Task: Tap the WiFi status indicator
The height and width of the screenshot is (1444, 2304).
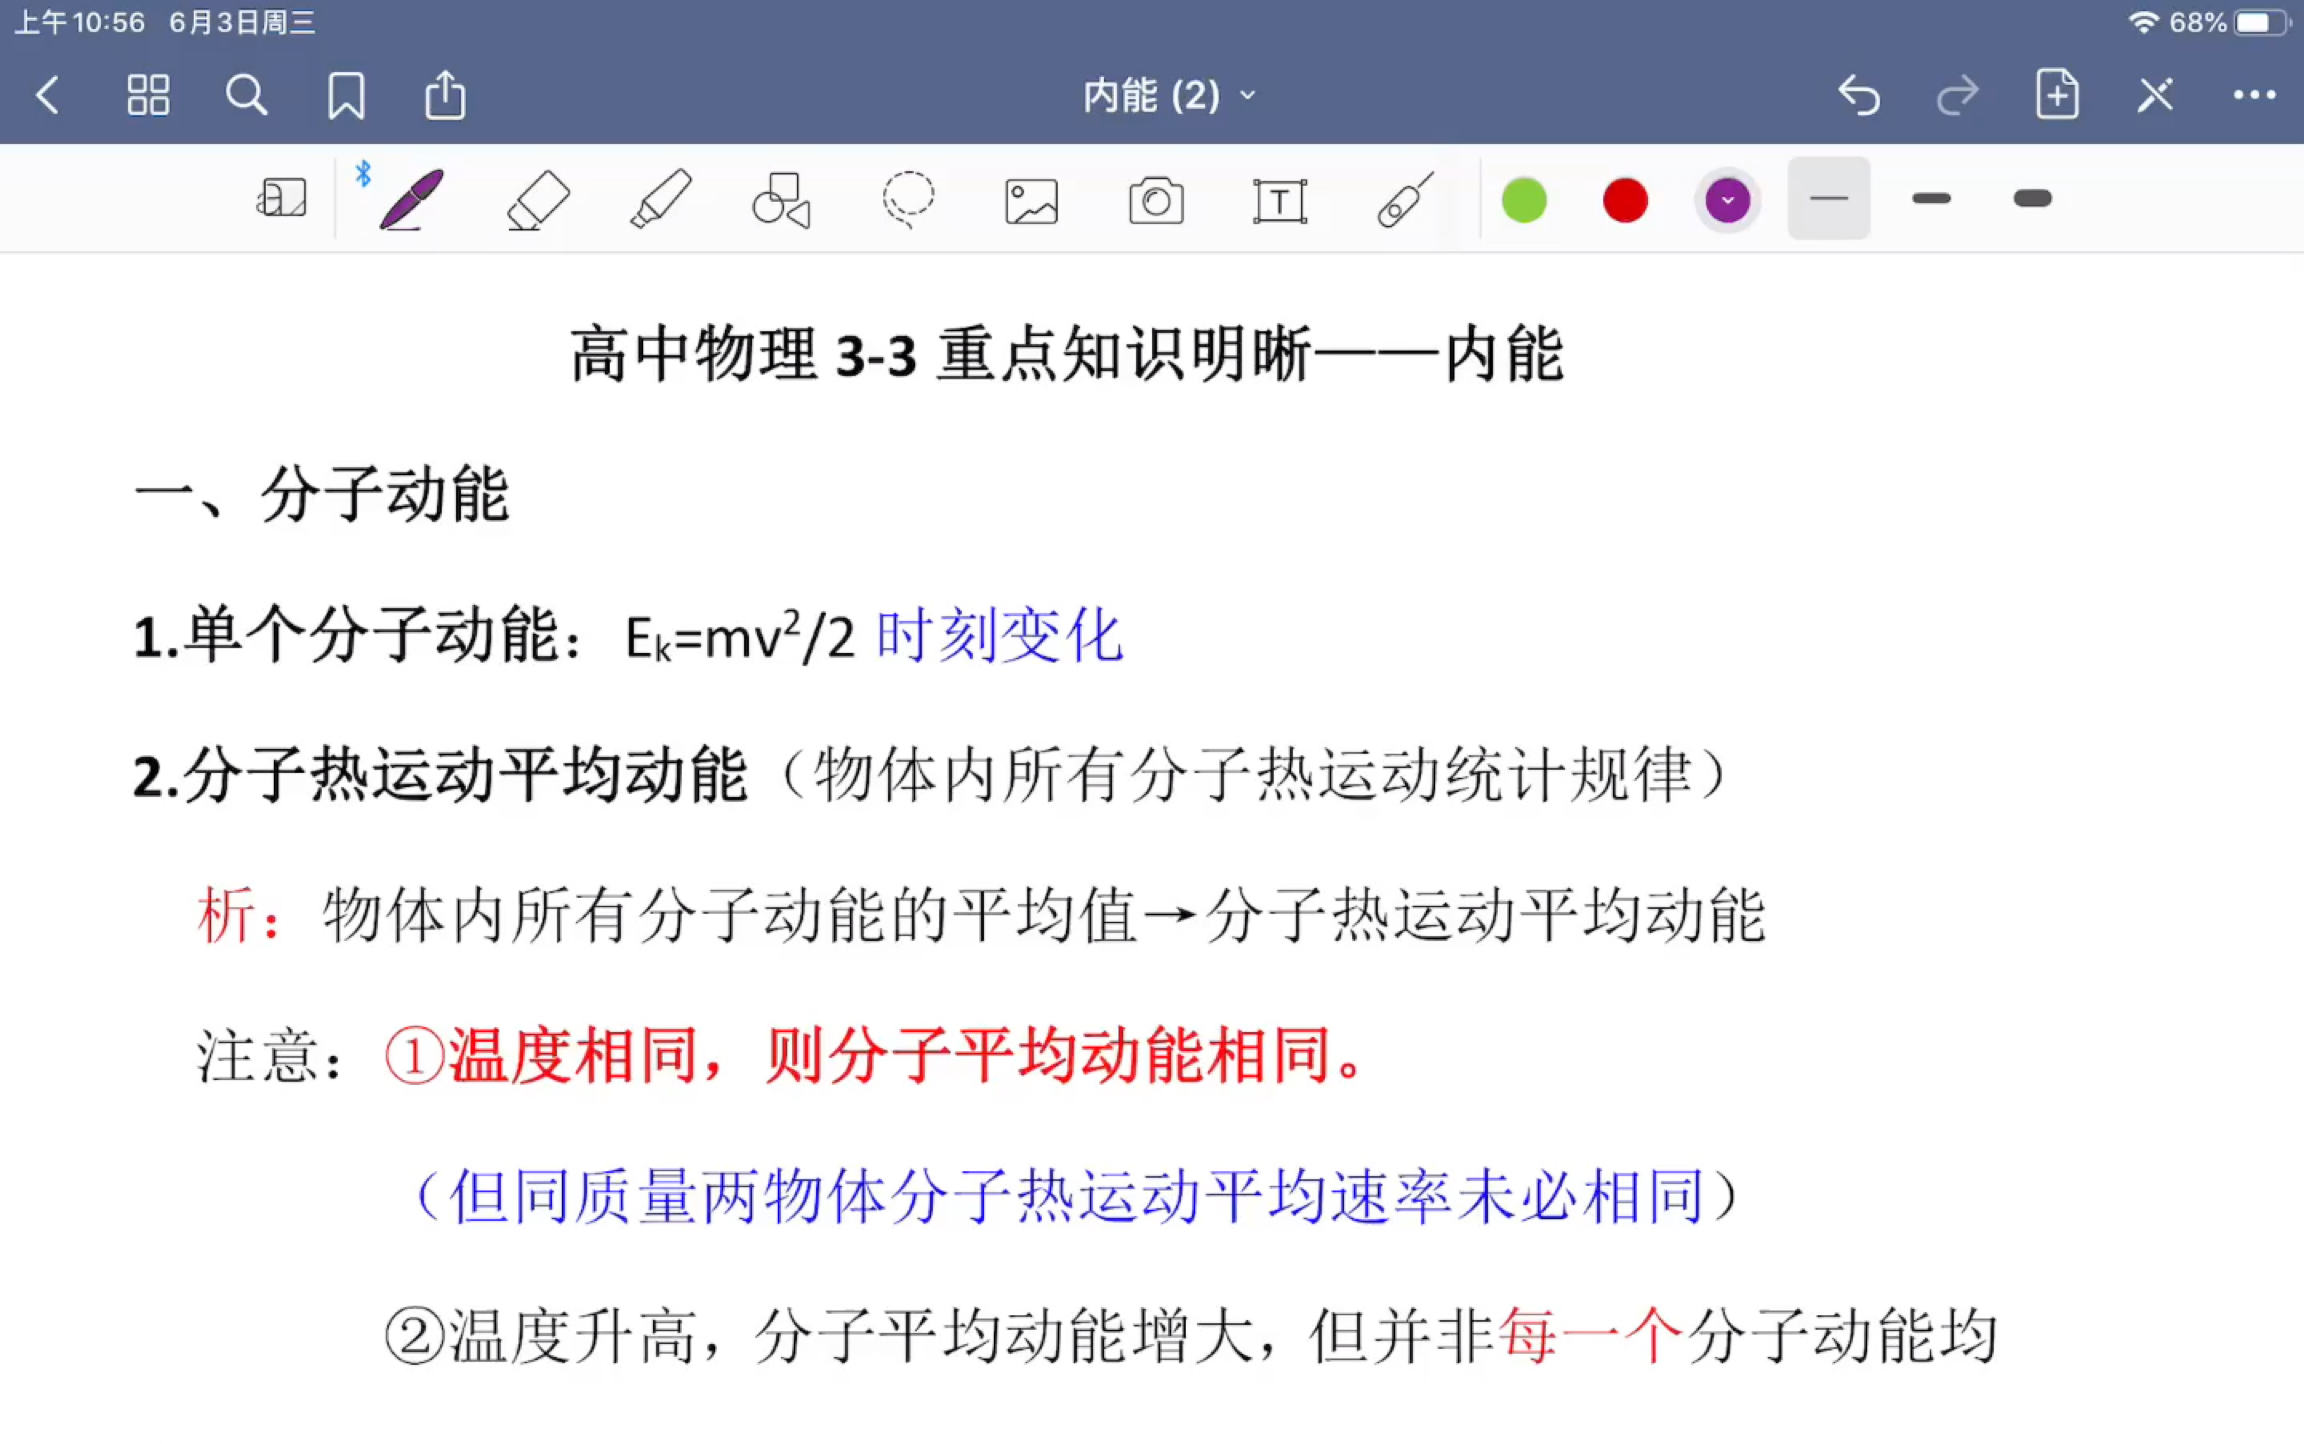Action: [x=2142, y=22]
